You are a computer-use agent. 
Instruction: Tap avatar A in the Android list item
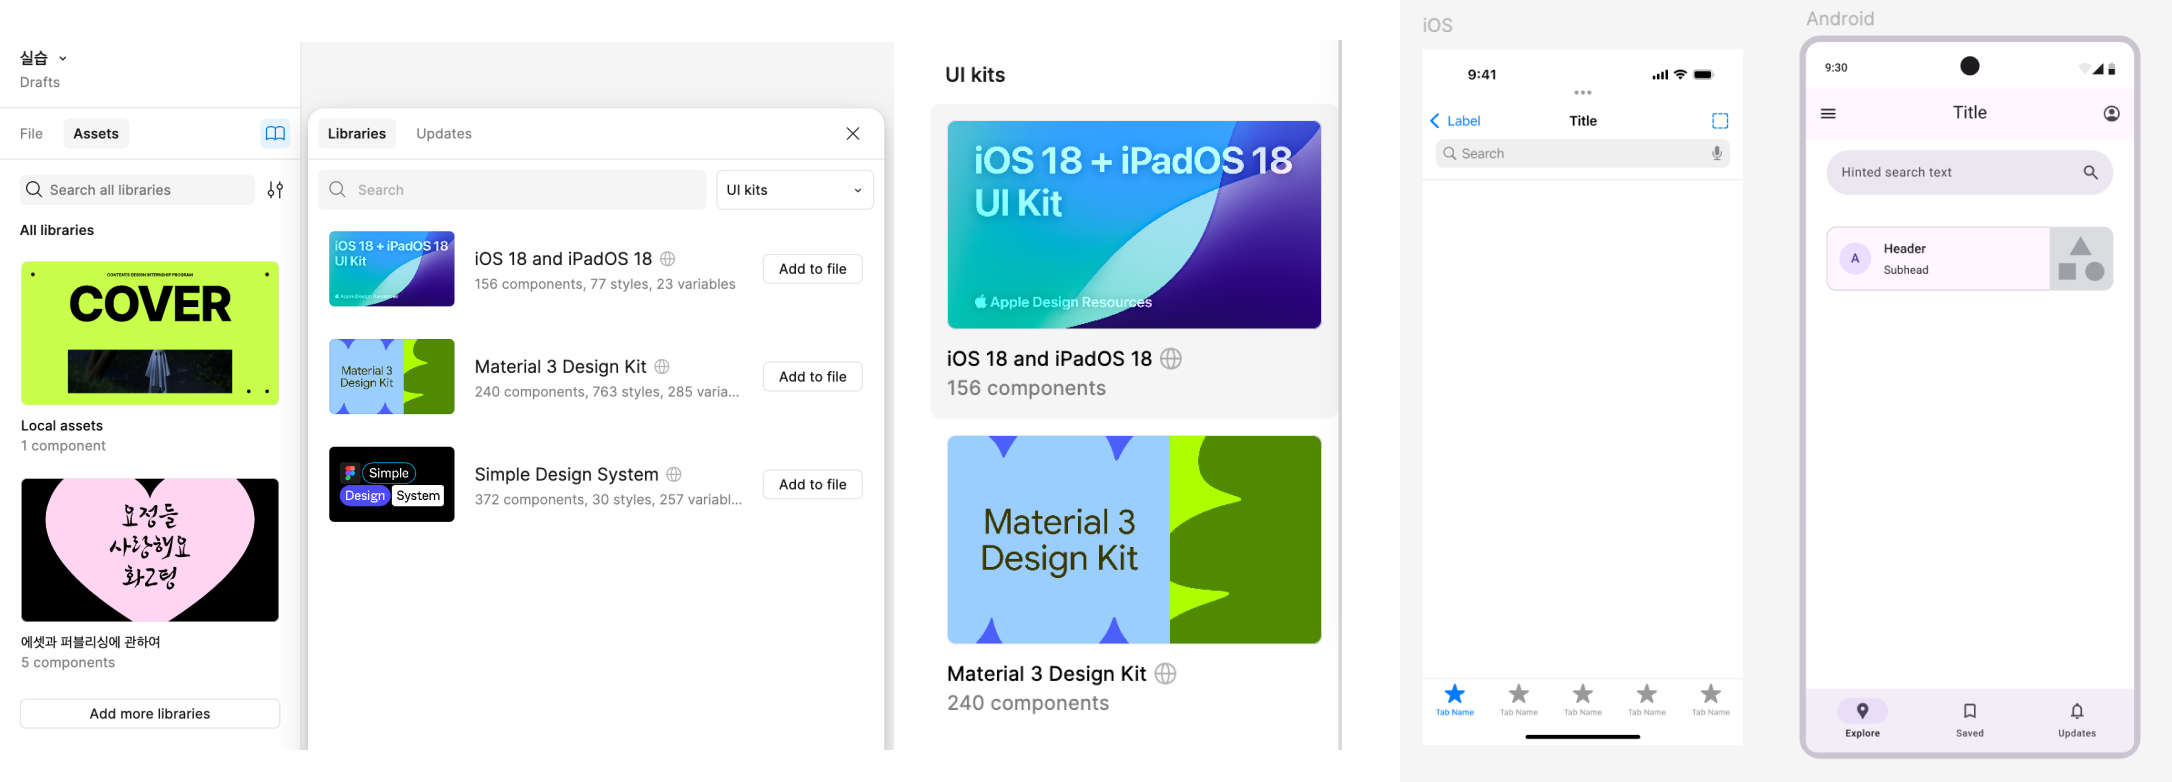click(1855, 258)
